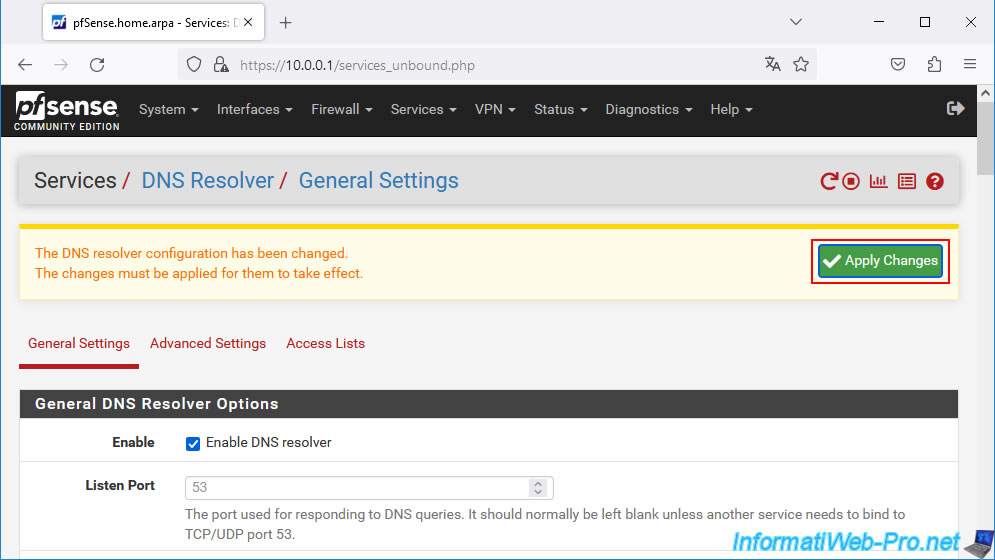
Task: Open browser extensions puzzle icon
Action: pyautogui.click(x=934, y=64)
